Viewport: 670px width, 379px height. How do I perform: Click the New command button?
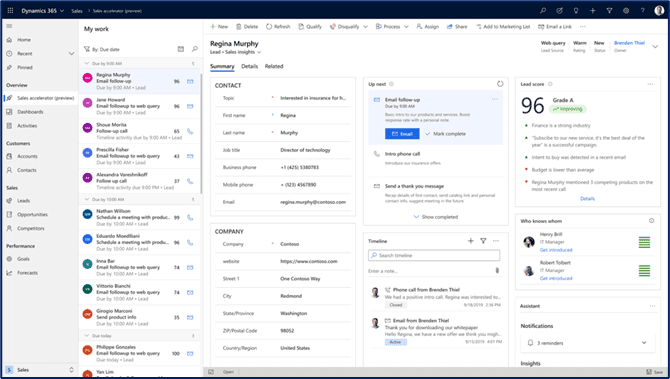(x=219, y=26)
